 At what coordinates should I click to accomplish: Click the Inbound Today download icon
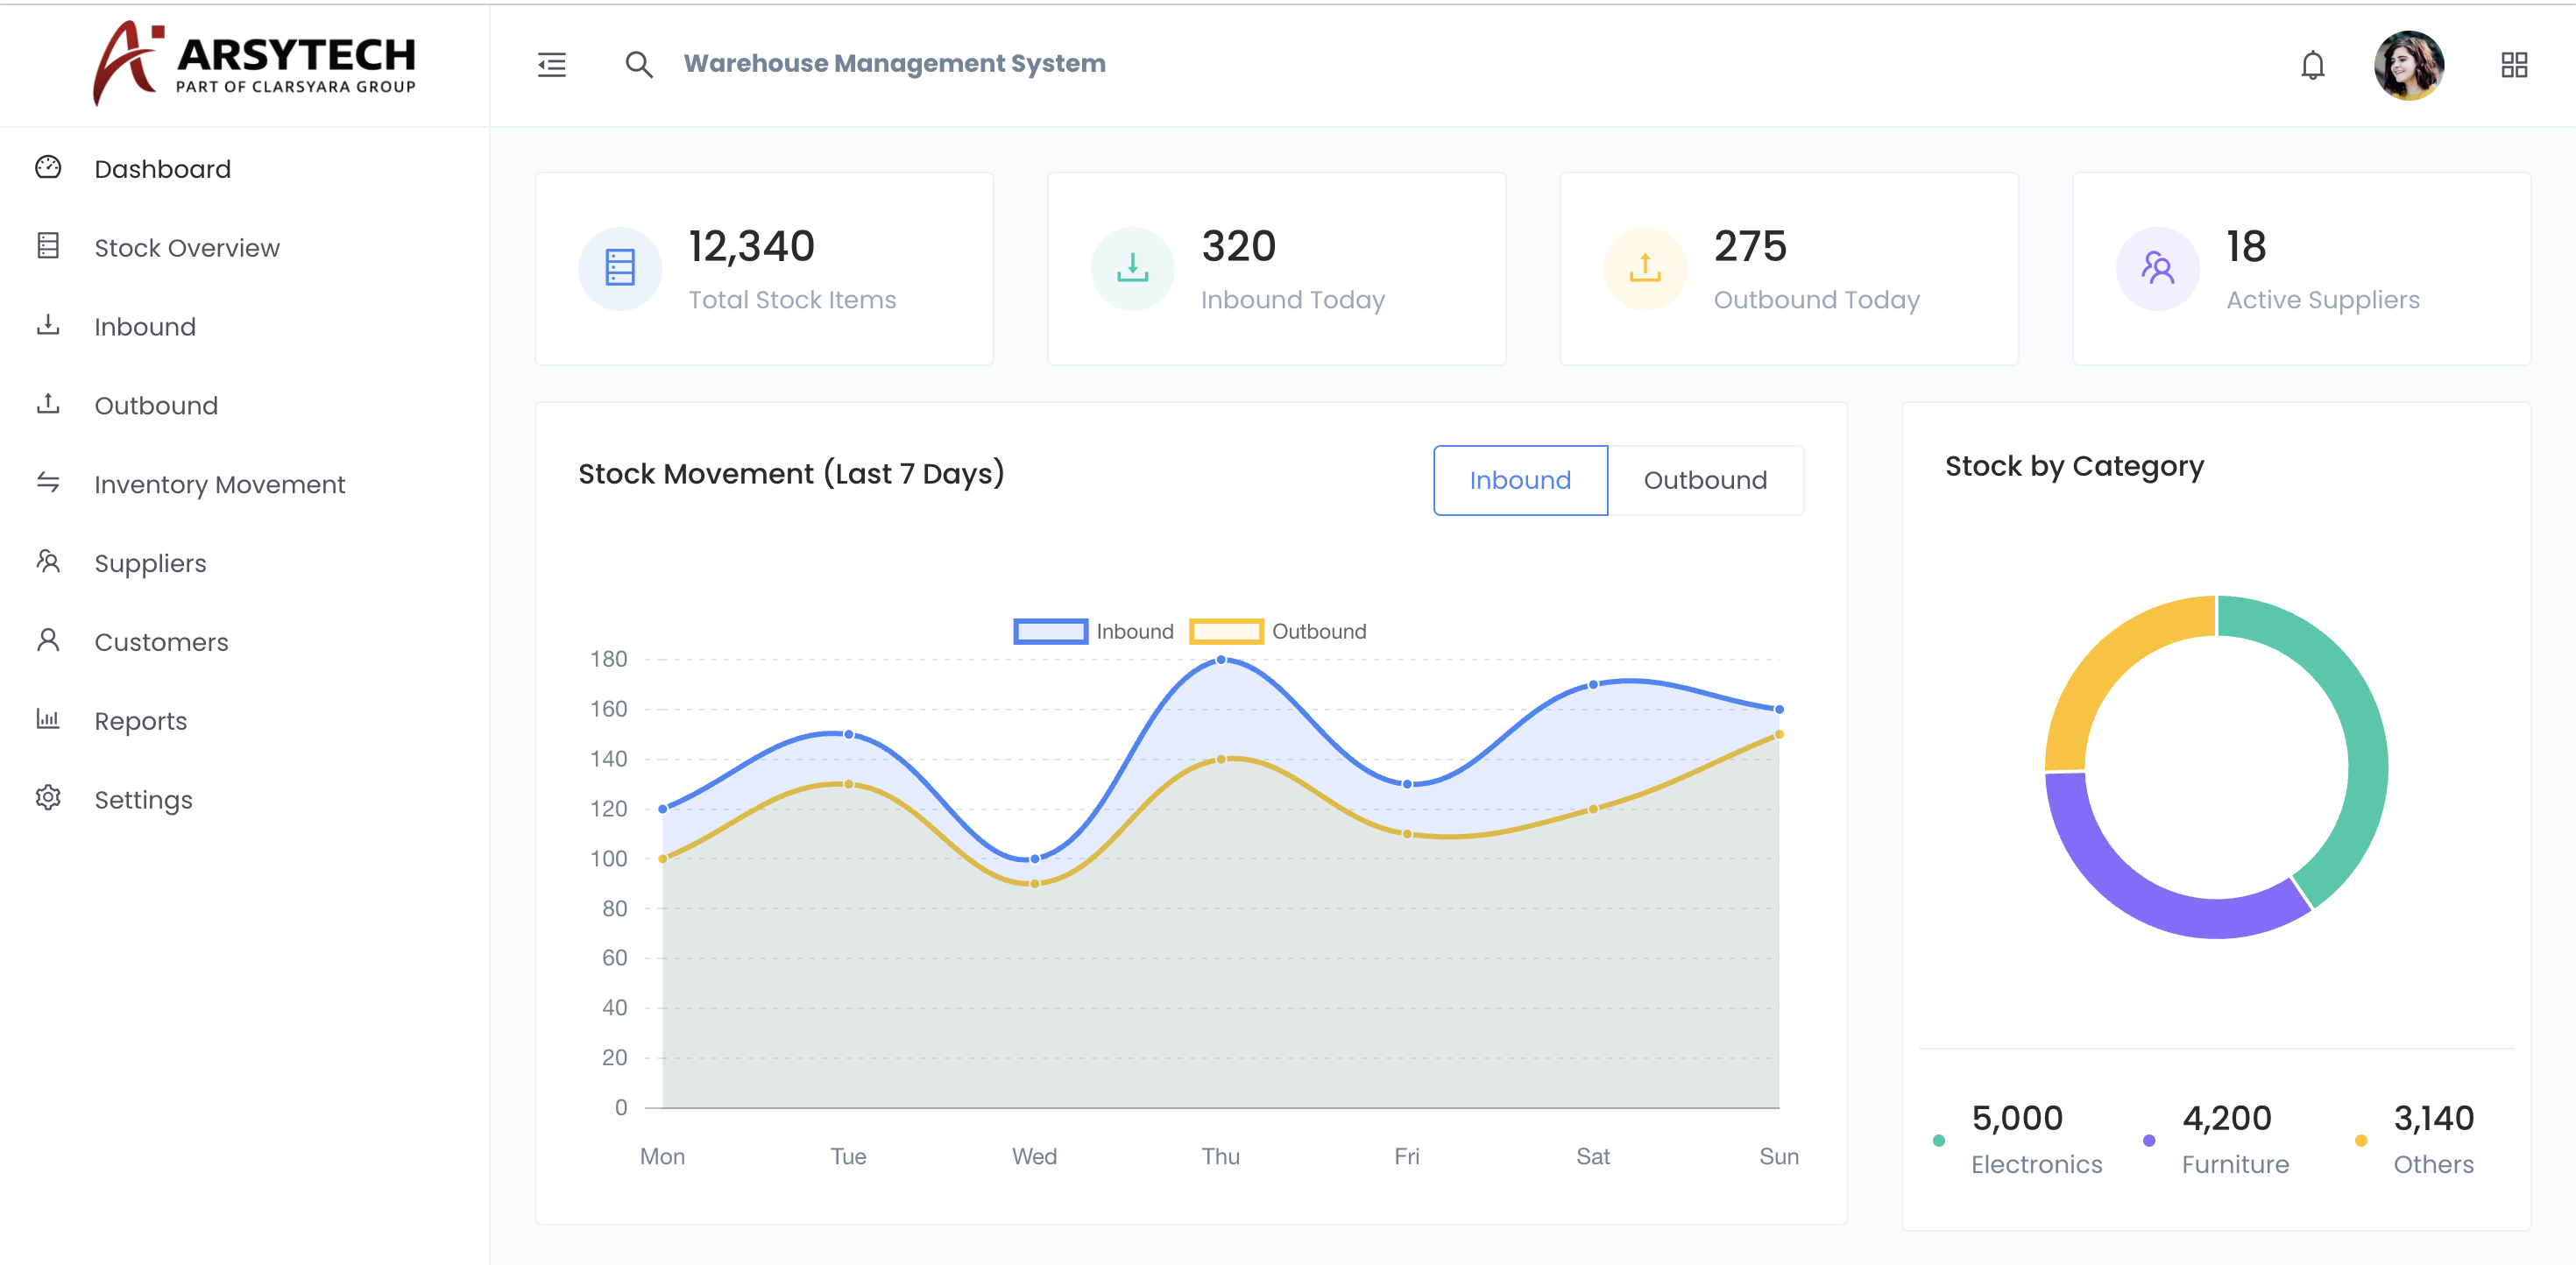click(1132, 268)
